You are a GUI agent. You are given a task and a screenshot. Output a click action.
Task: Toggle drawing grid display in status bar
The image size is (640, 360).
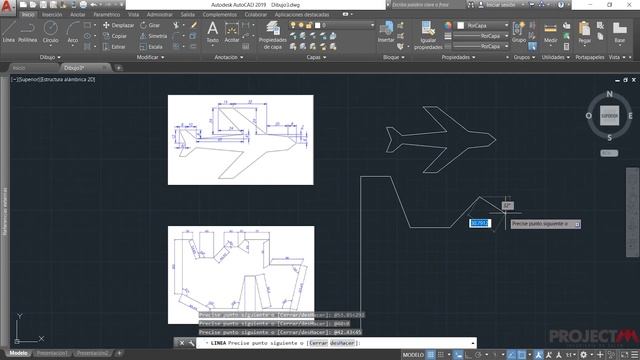coord(431,355)
